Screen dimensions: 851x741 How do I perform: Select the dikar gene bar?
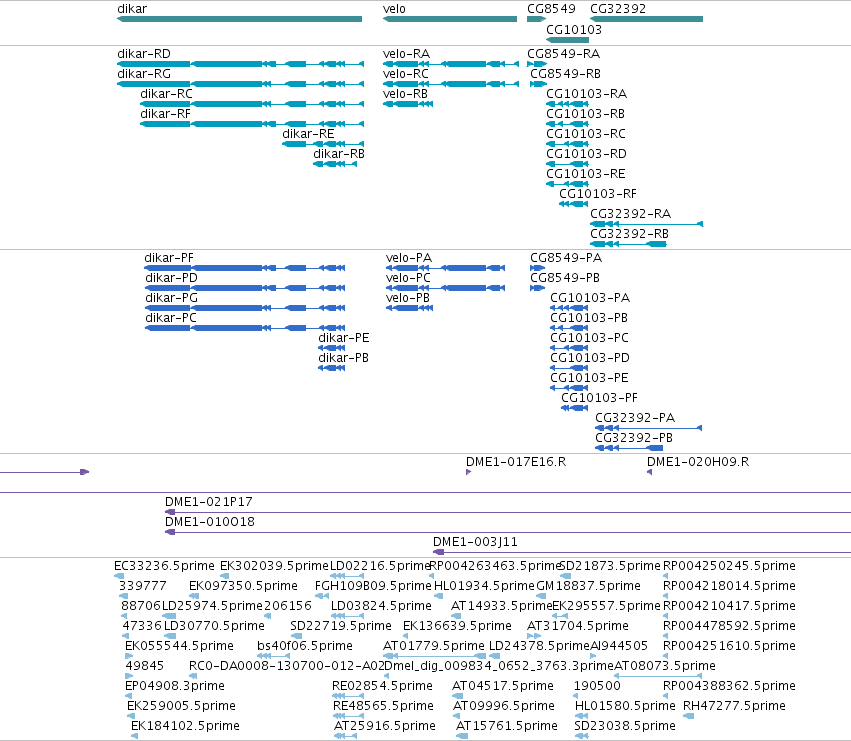239,19
